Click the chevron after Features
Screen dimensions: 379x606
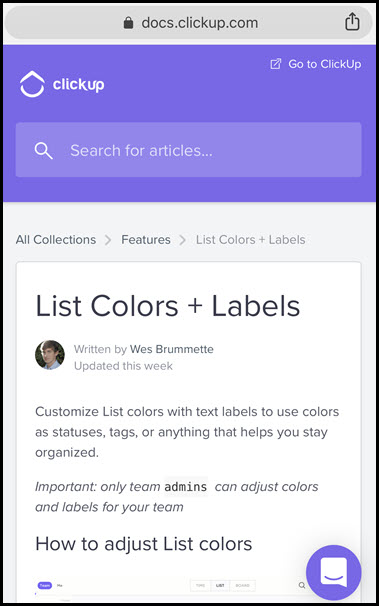coord(182,240)
